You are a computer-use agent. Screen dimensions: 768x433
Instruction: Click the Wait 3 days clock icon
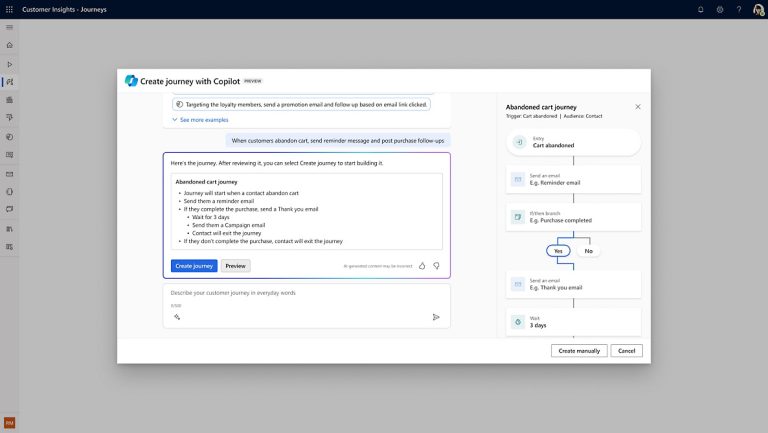(518, 322)
